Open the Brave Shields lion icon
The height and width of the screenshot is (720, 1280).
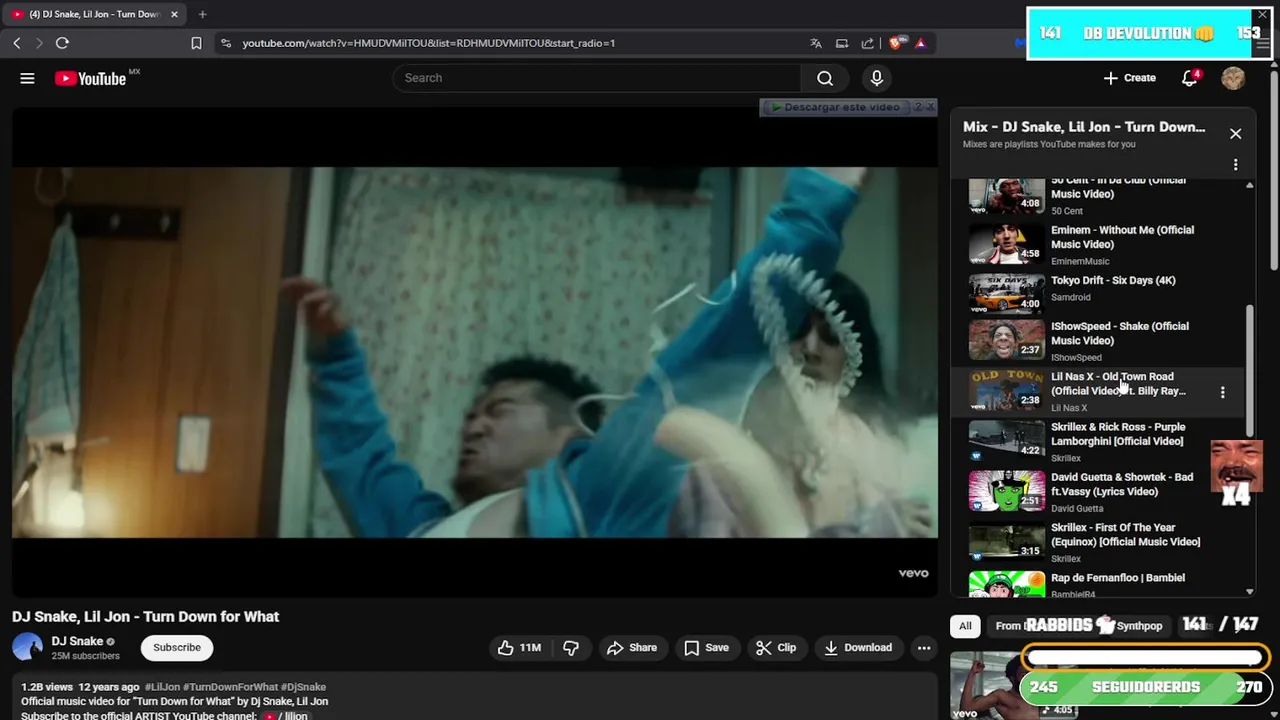(897, 43)
